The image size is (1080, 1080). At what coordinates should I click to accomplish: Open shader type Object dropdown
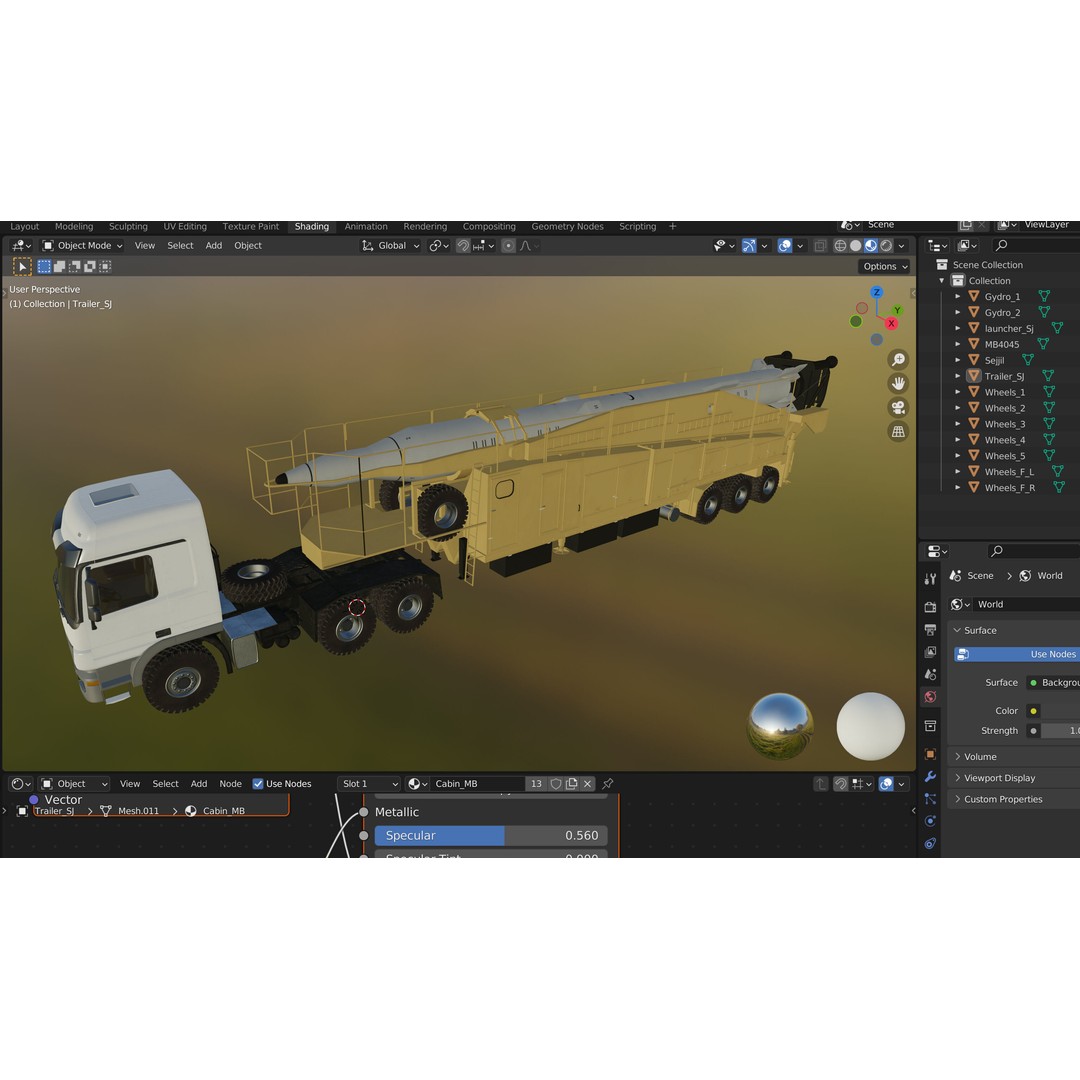[x=74, y=784]
